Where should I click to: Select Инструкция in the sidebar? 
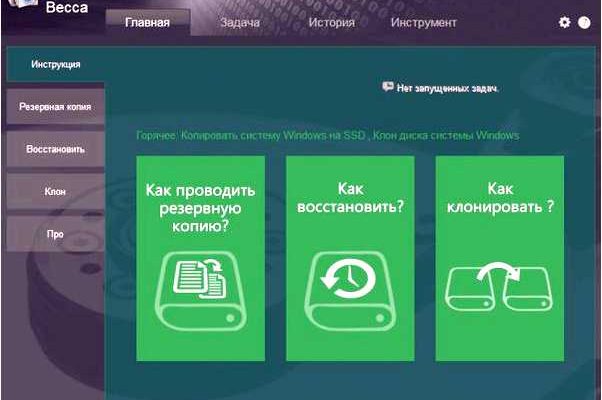pyautogui.click(x=55, y=64)
